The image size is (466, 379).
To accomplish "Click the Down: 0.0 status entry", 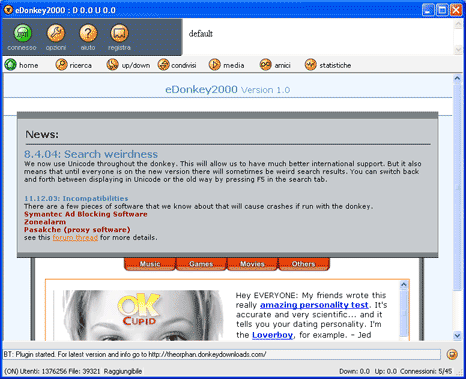I will click(x=354, y=371).
